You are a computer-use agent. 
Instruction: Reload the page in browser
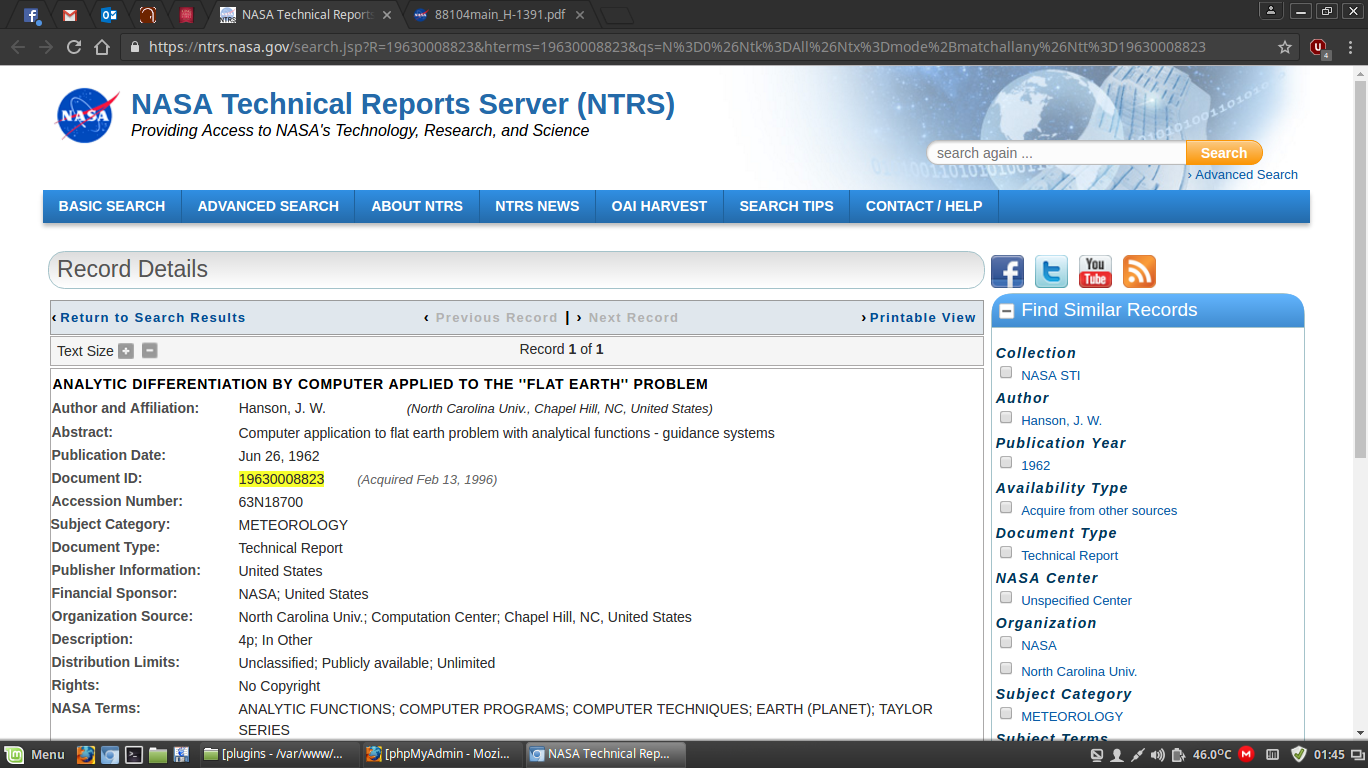[x=74, y=47]
